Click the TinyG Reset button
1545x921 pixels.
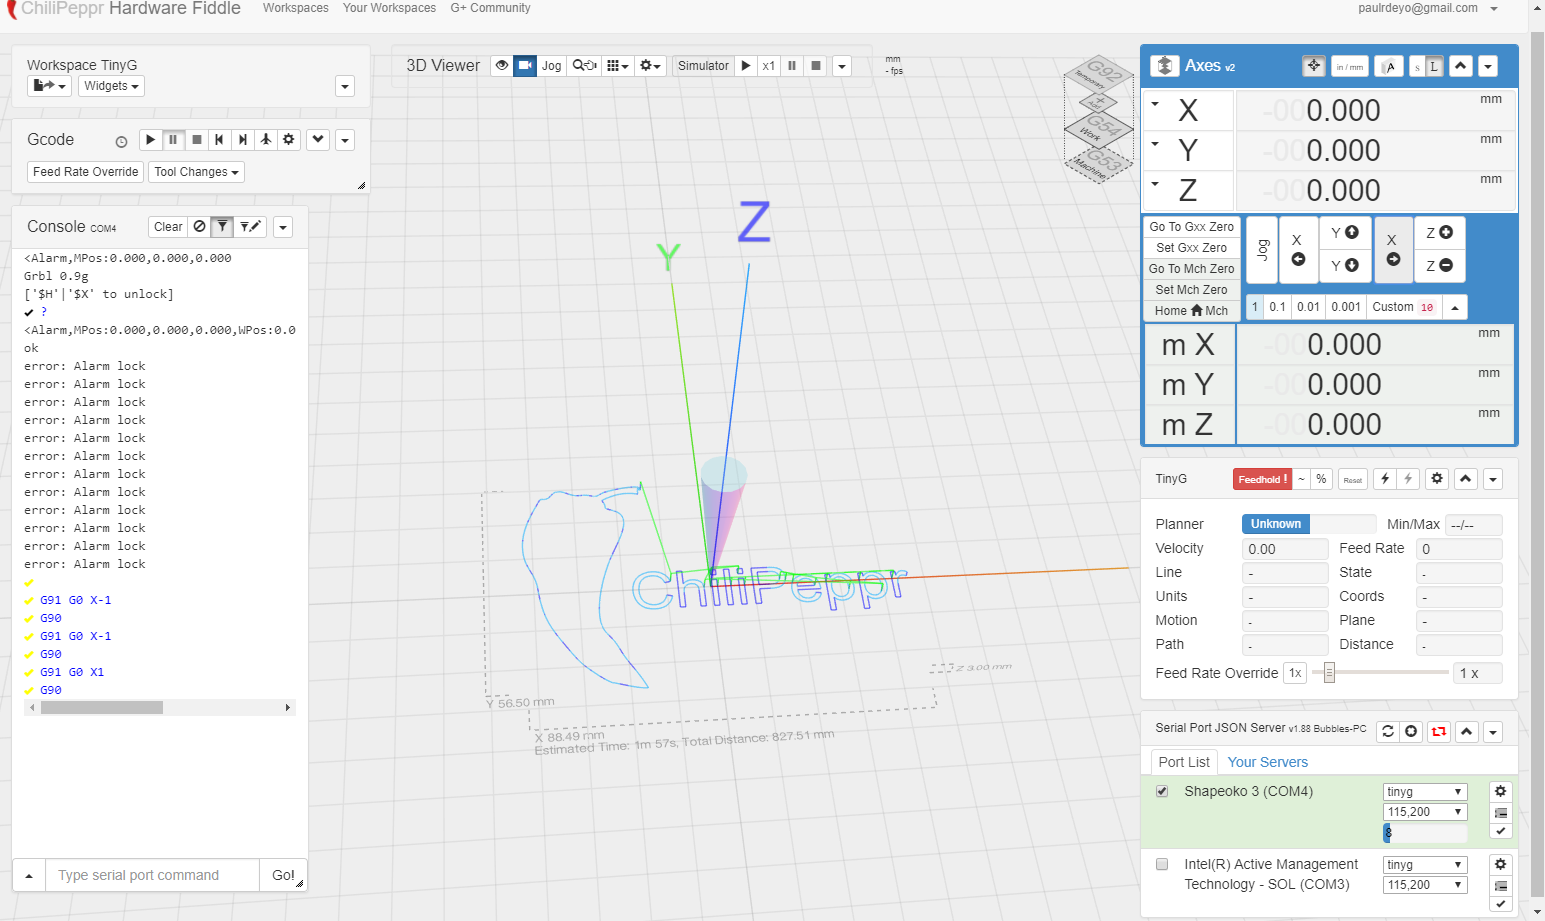tap(1353, 480)
